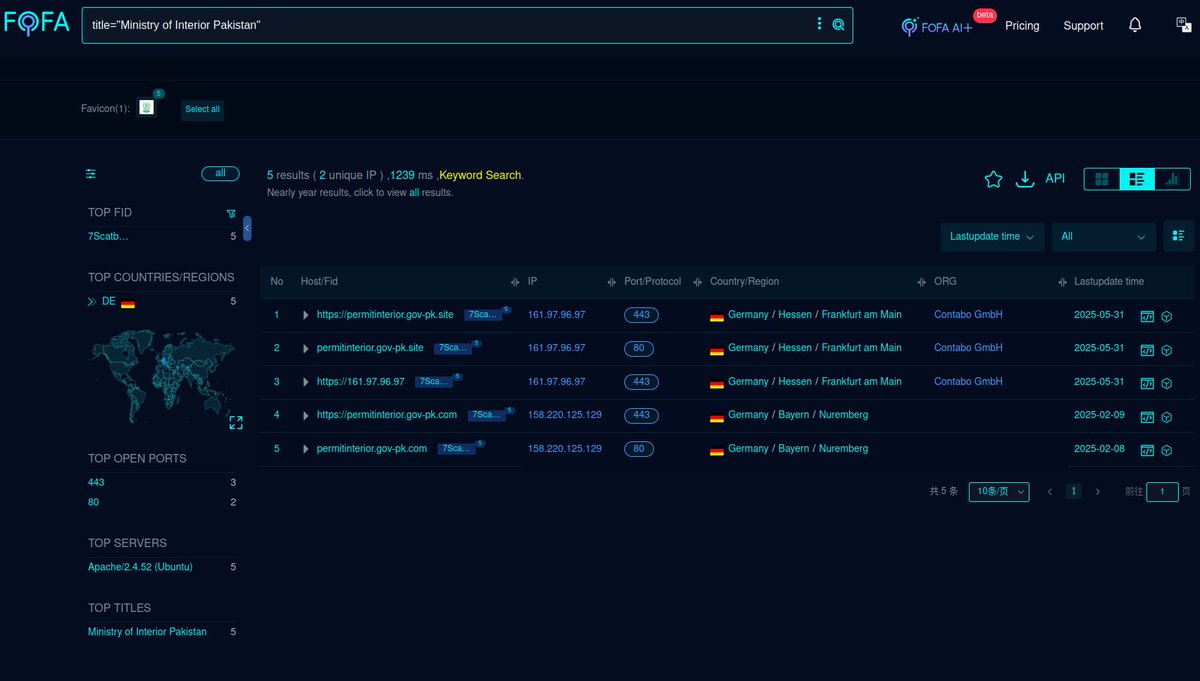This screenshot has width=1200, height=681.
Task: Toggle the all filter pill
Action: tap(220, 174)
